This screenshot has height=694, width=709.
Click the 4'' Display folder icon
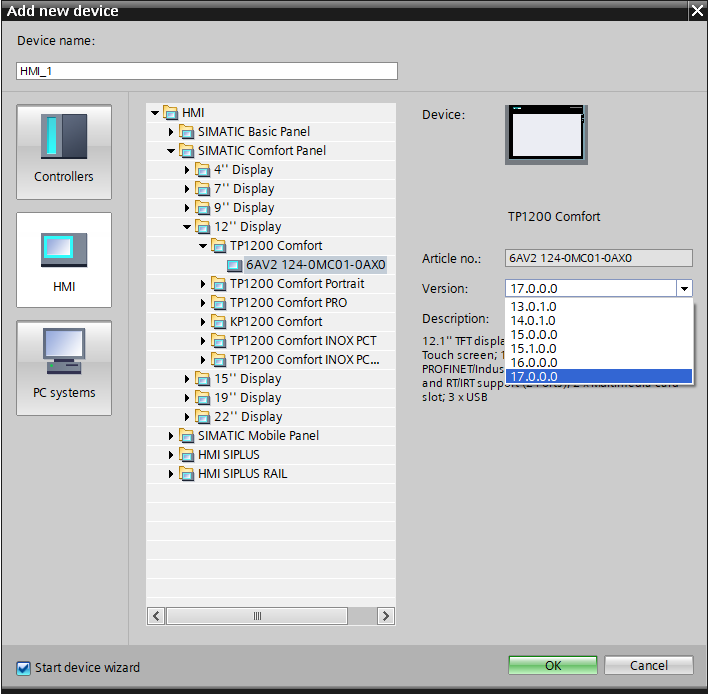[203, 170]
